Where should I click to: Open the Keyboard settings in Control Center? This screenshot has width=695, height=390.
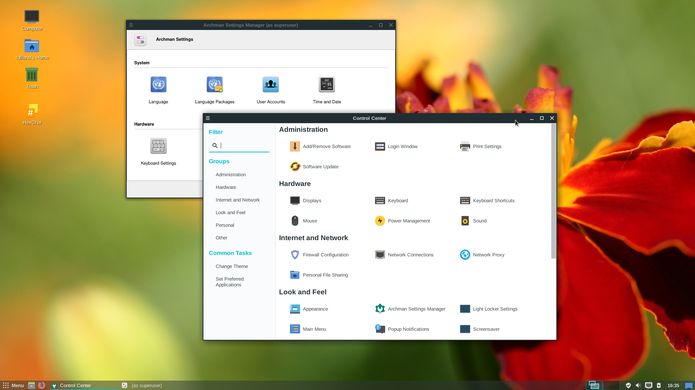coord(391,201)
